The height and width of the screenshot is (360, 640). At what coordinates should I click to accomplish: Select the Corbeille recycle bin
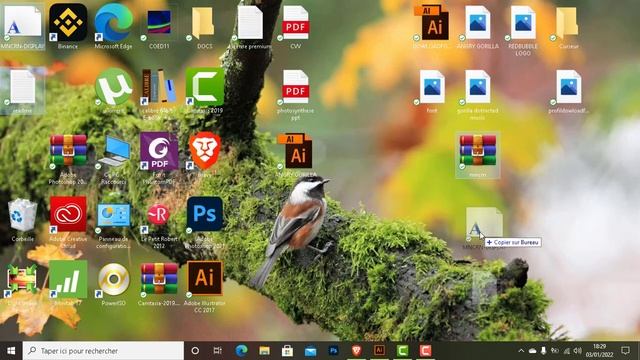coord(22,220)
